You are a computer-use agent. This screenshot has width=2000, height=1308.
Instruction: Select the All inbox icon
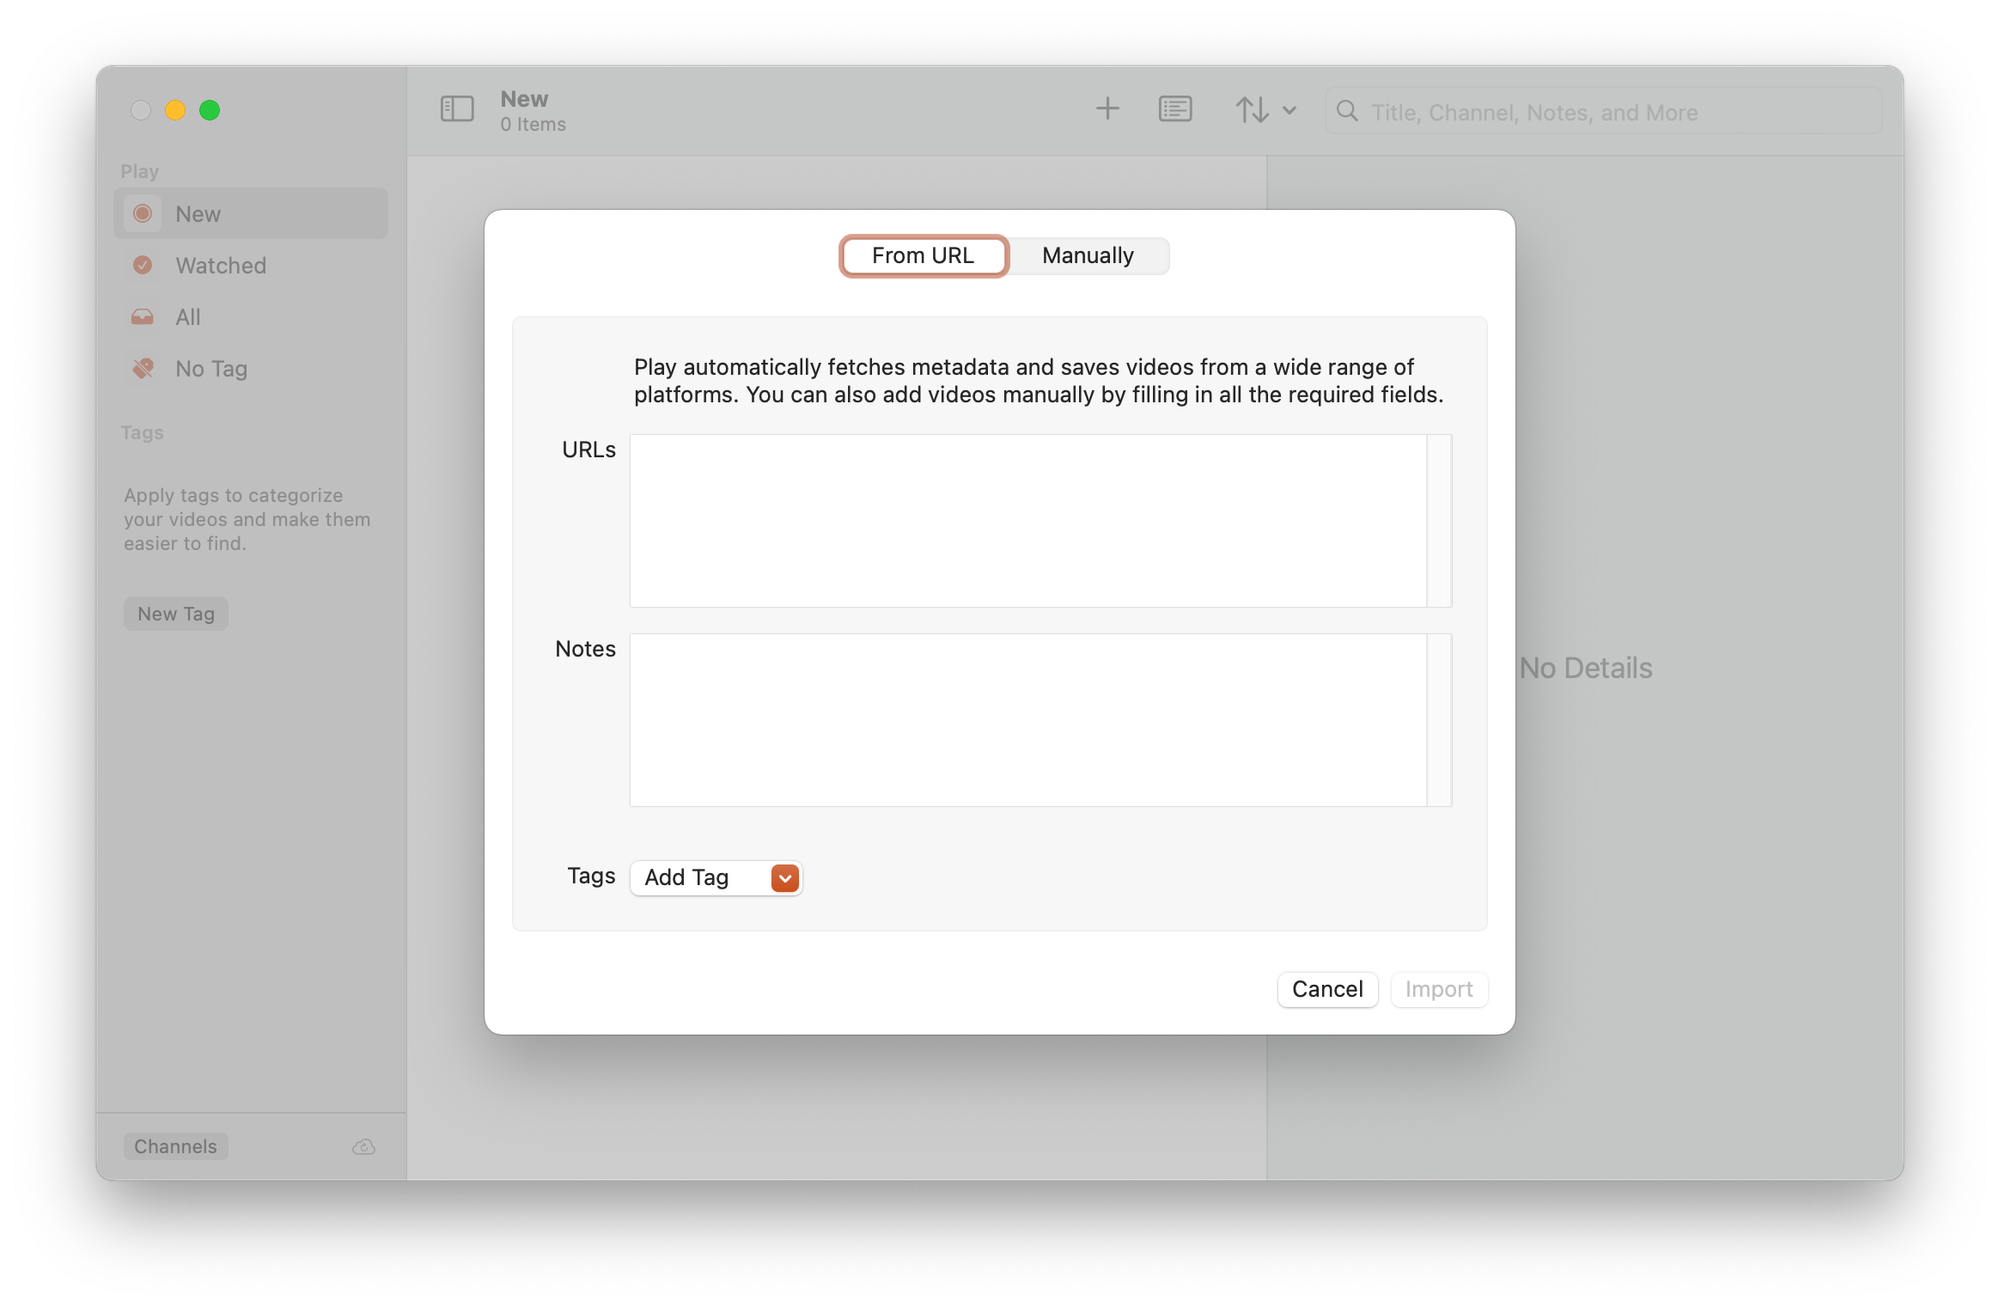point(143,317)
